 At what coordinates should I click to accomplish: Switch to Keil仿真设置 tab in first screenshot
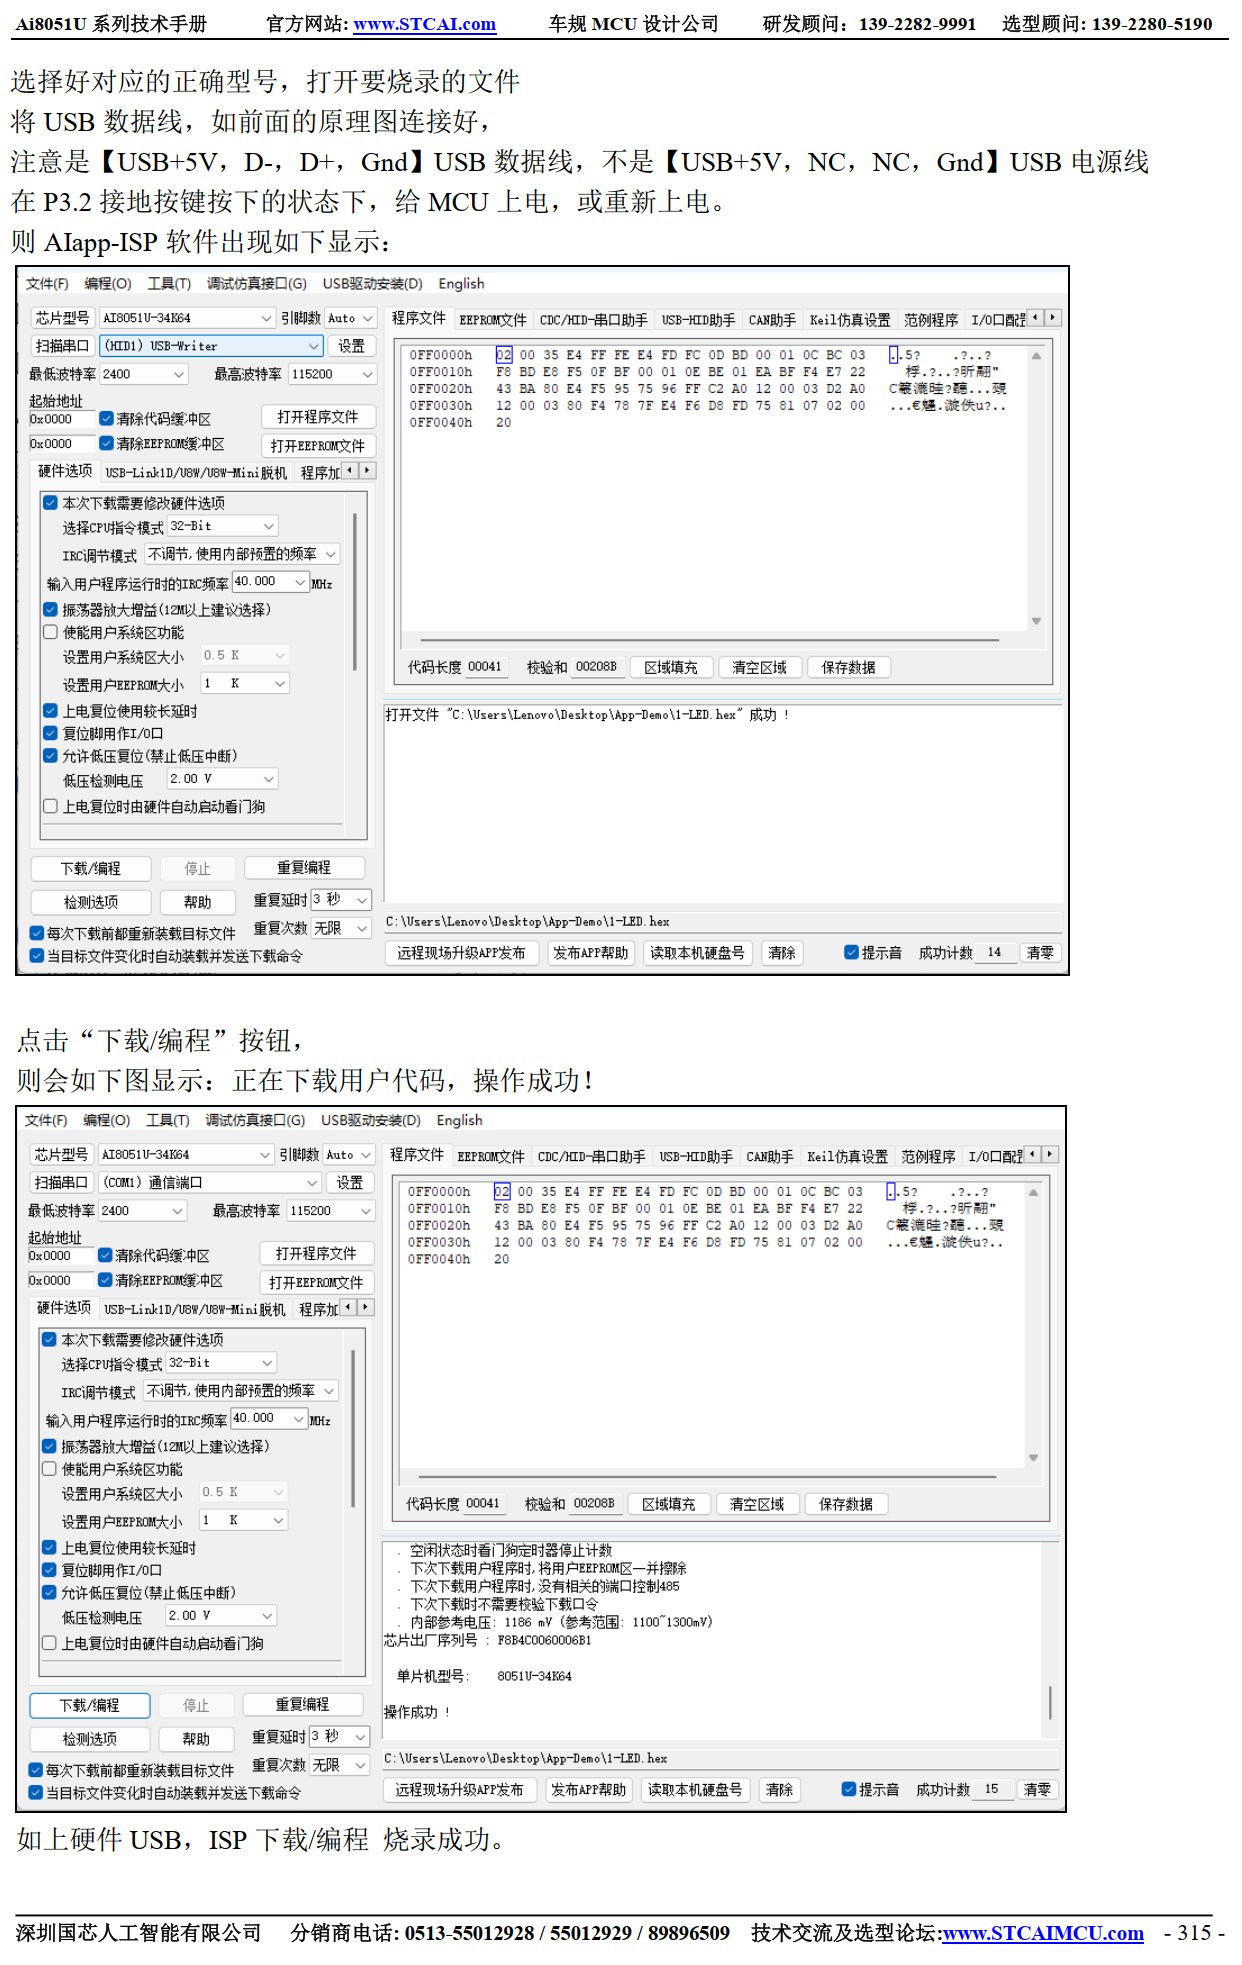(x=850, y=320)
